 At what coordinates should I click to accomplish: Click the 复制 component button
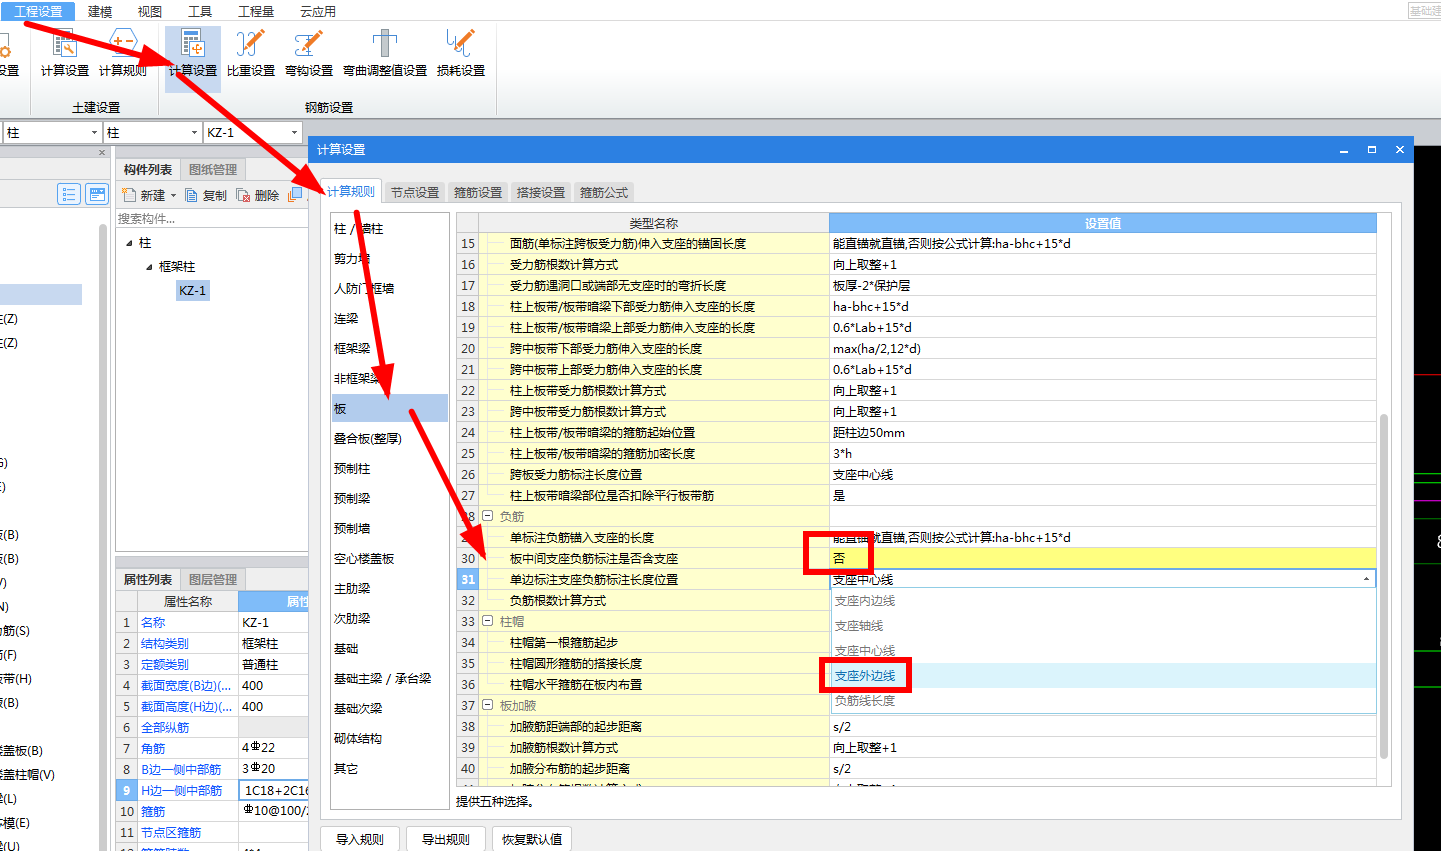tap(206, 195)
